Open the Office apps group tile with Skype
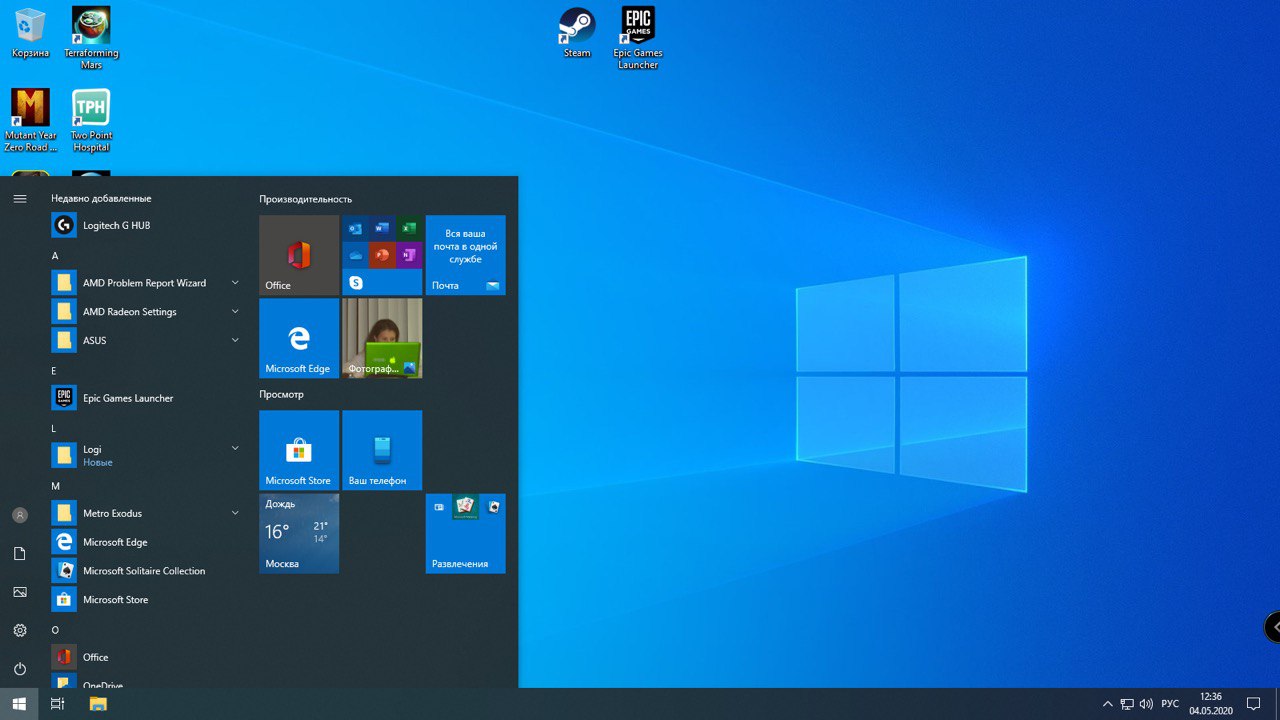Viewport: 1280px width, 720px height. click(382, 255)
